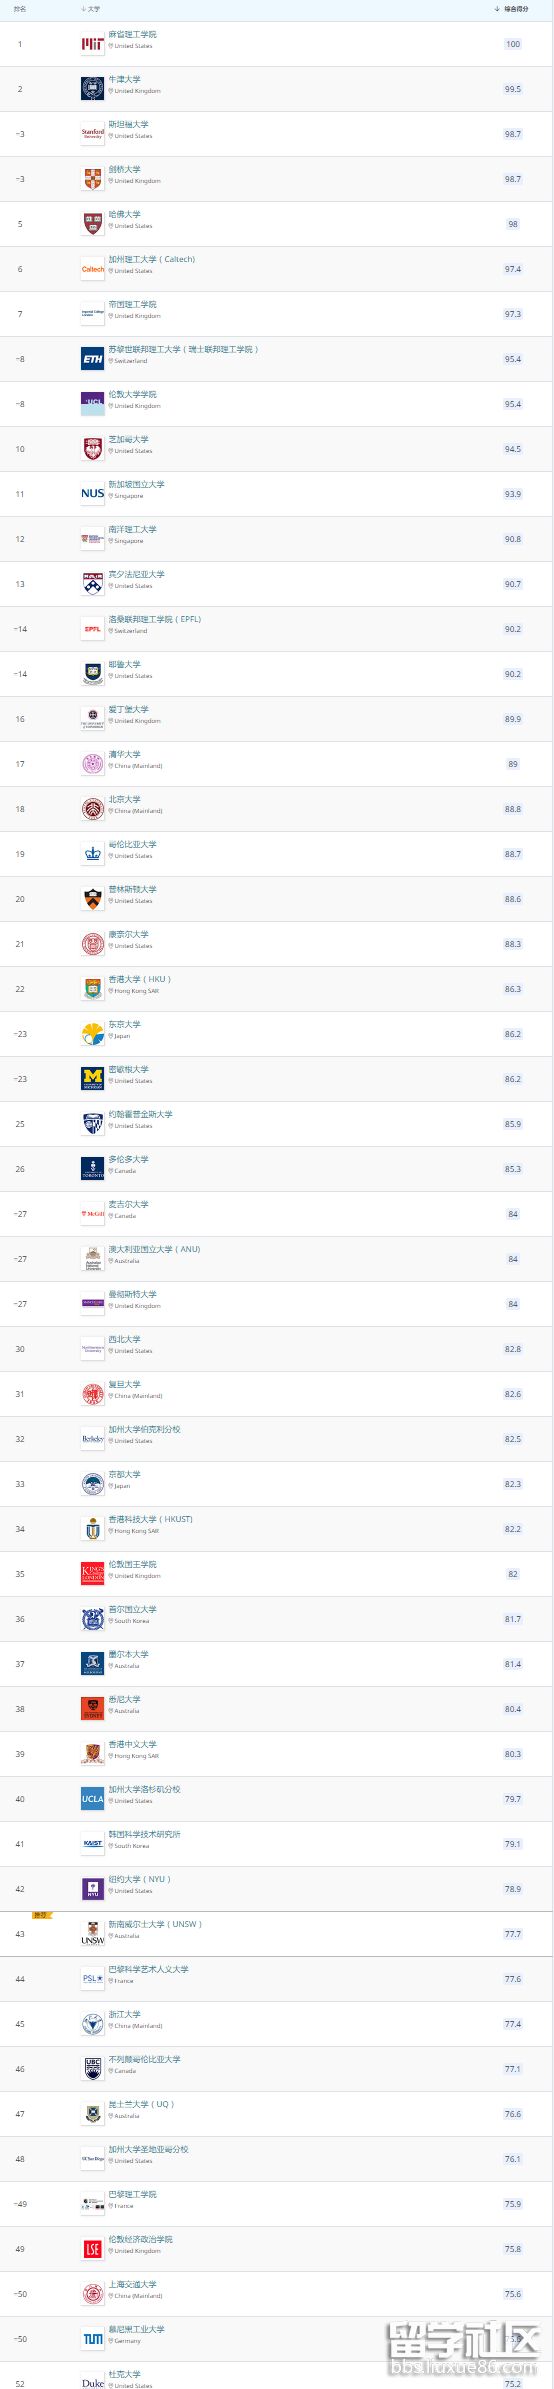
Task: Click the yellow 推荐 tag on UNSW row
Action: pyautogui.click(x=40, y=1915)
